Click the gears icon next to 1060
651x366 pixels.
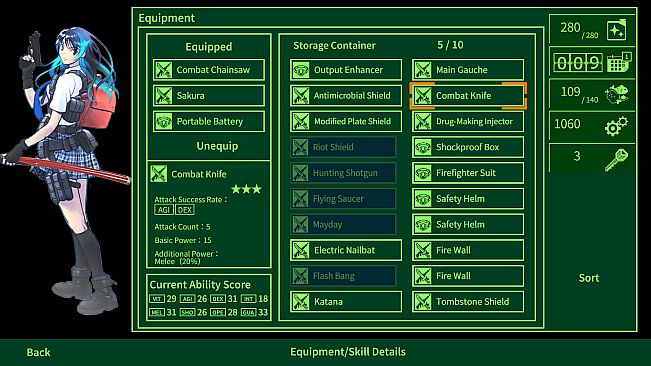[x=616, y=126]
